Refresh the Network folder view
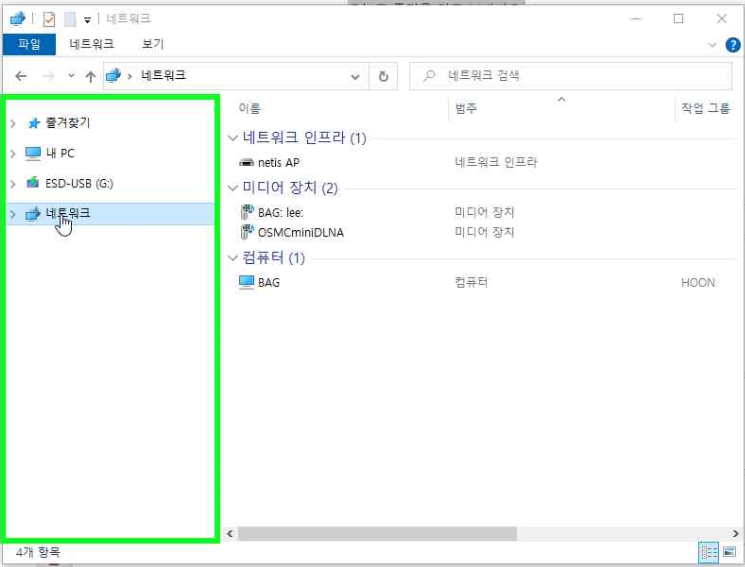Viewport: 745px width, 567px height. click(383, 76)
